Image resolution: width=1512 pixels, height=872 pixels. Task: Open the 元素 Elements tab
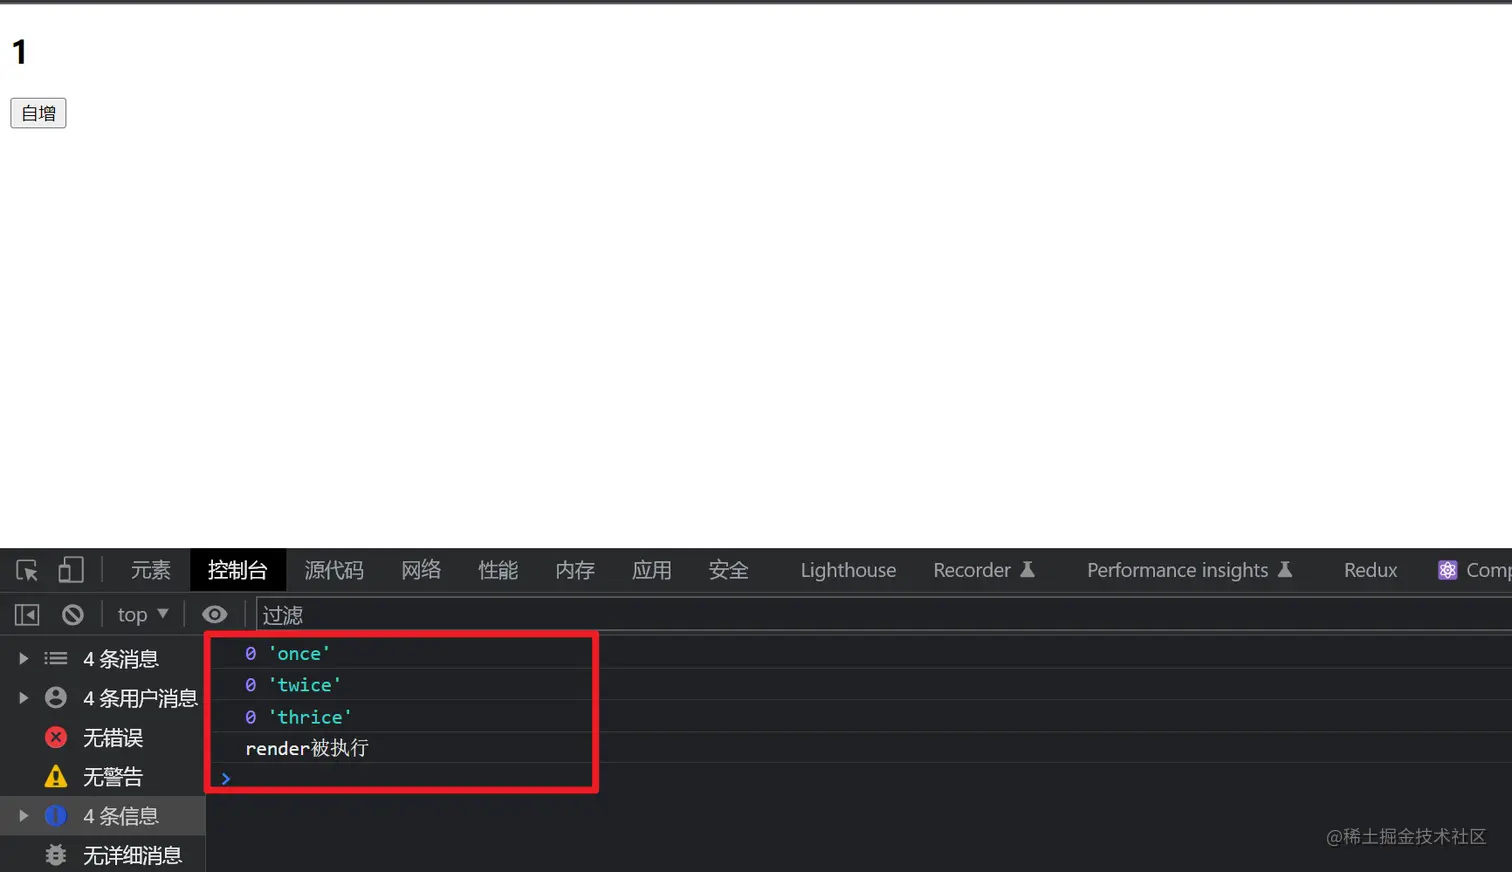coord(151,570)
